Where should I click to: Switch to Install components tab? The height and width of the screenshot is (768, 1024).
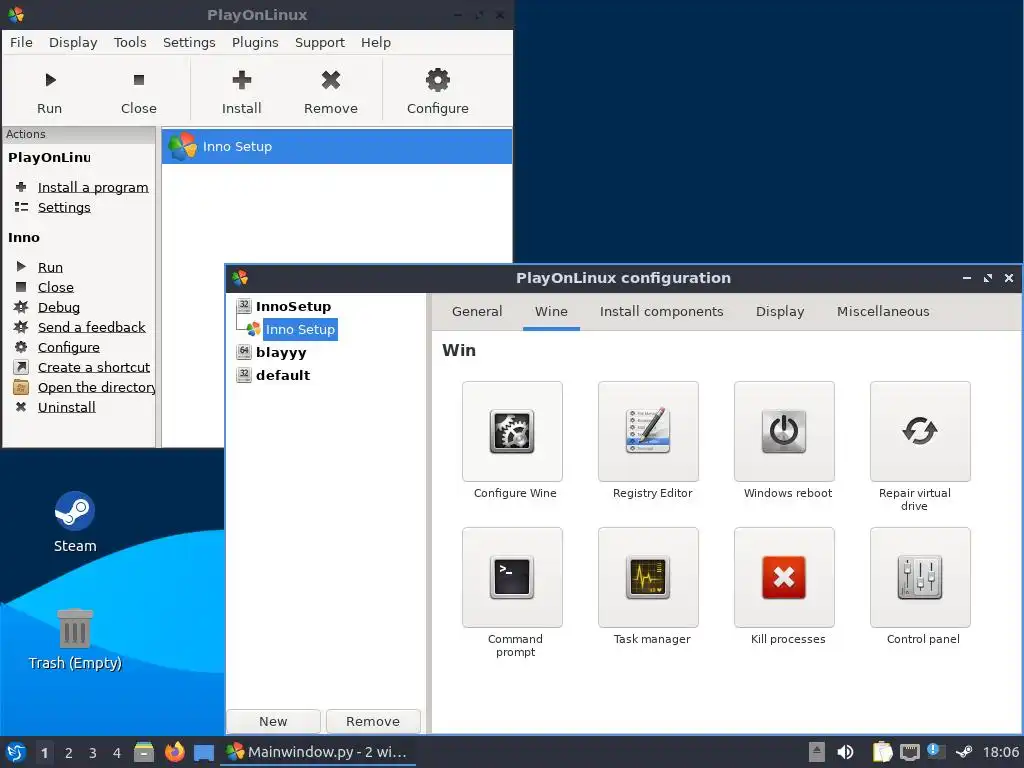[x=662, y=312]
